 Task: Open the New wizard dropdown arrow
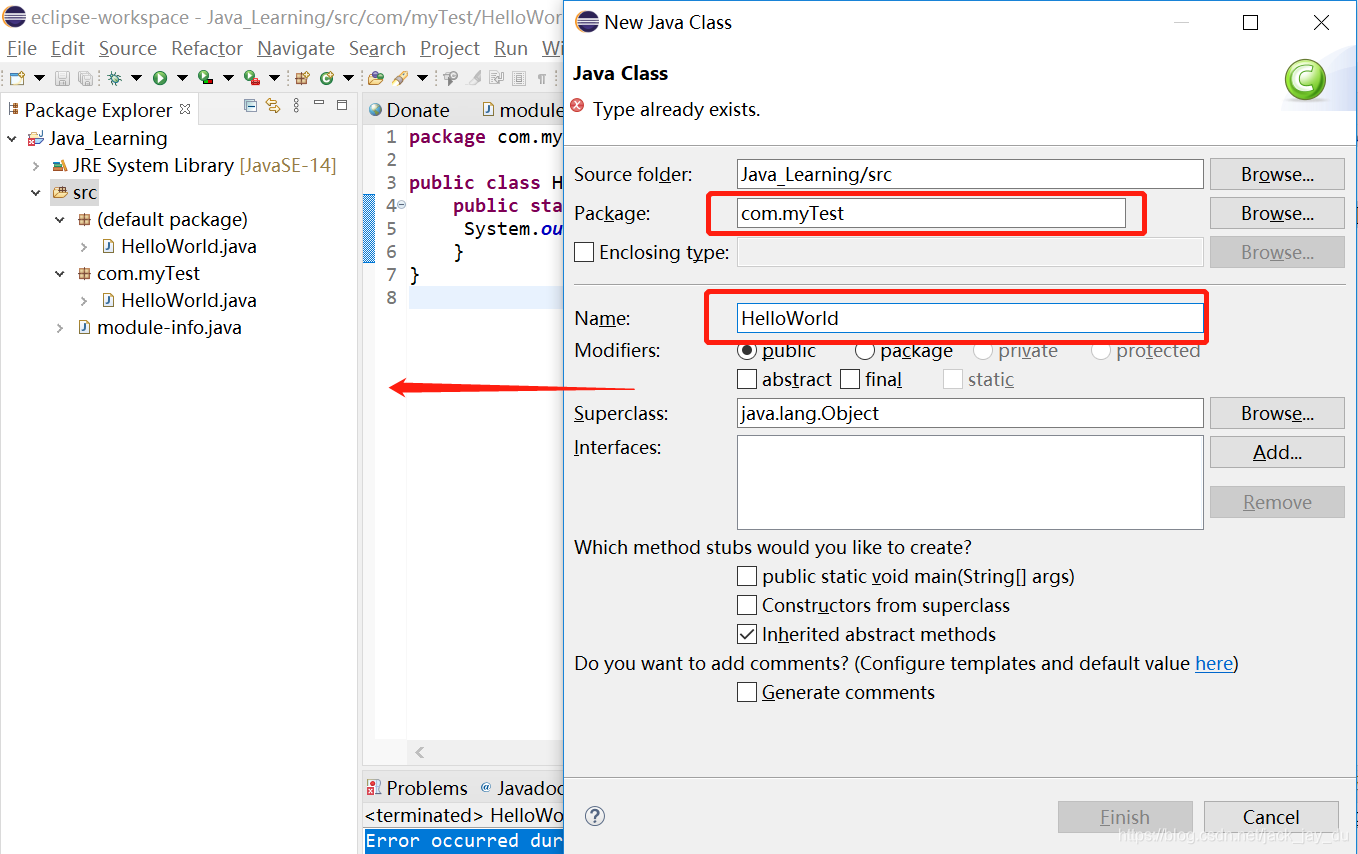[39, 78]
